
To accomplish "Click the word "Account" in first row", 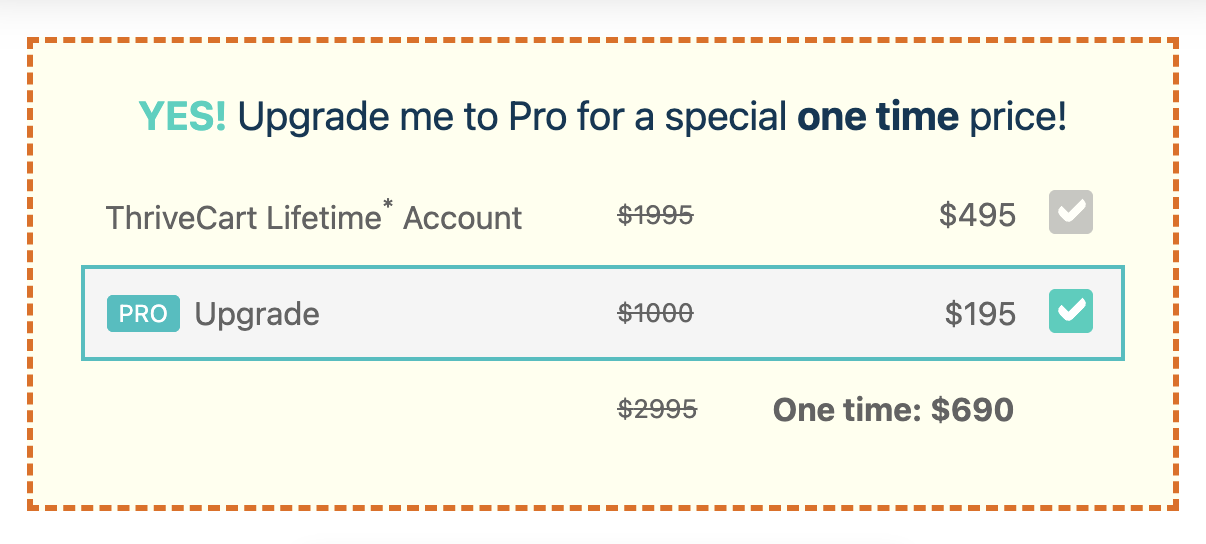I will click(463, 217).
